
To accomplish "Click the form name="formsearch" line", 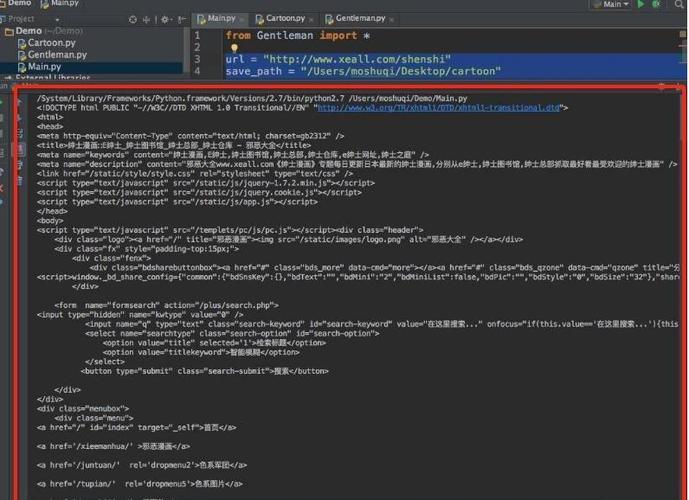I will click(167, 305).
